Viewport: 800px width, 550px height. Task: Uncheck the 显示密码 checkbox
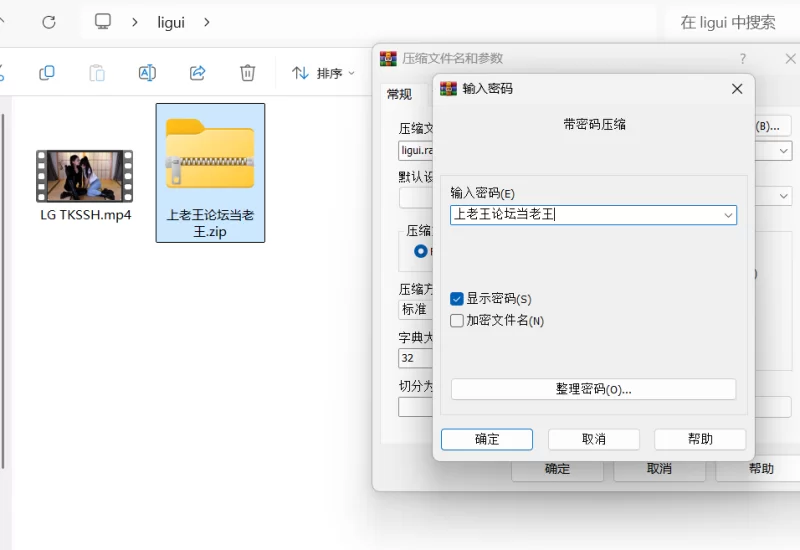[x=457, y=299]
